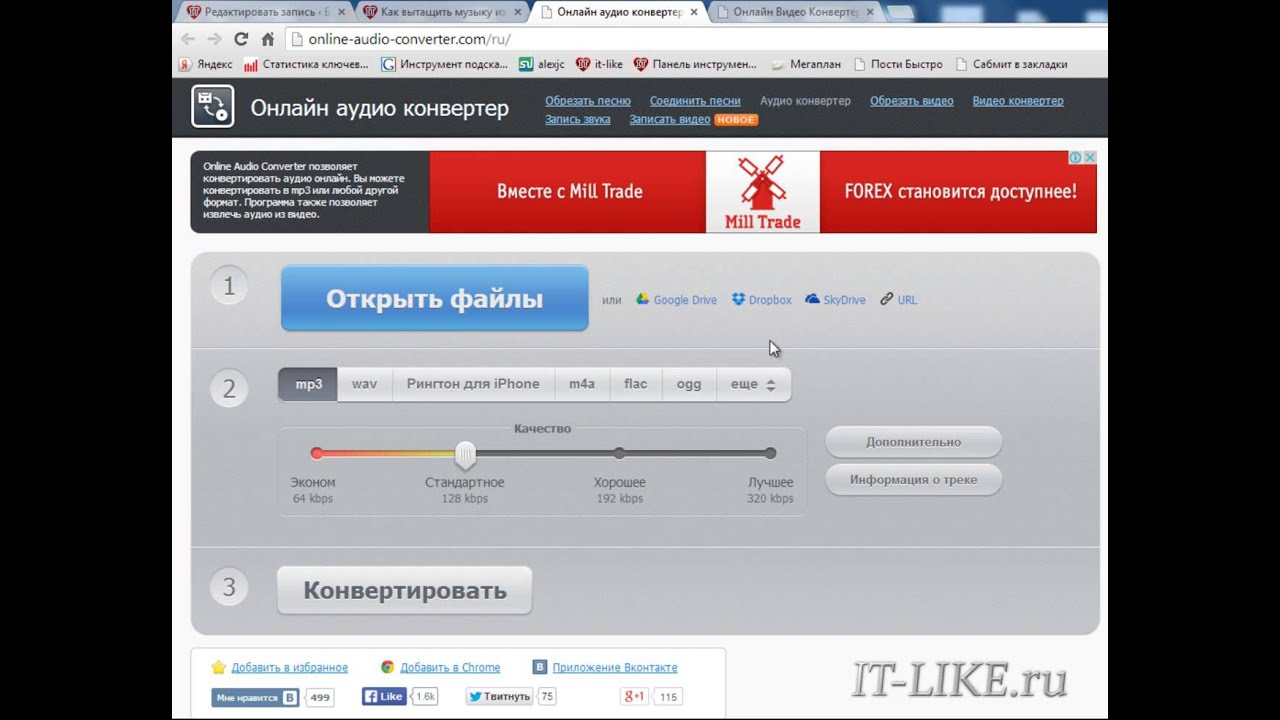Switch to Как вытащить музыку tab
The image size is (1280, 720).
tap(442, 12)
